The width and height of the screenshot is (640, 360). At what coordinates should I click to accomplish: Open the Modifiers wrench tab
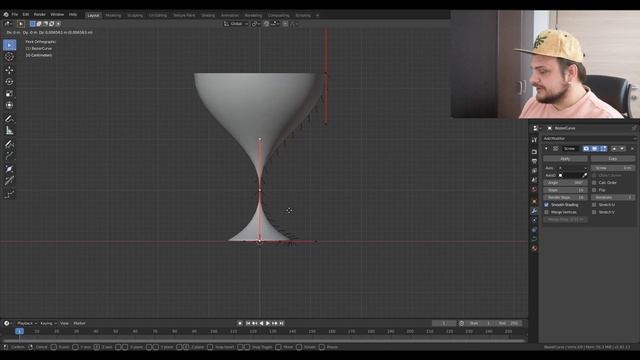coord(534,211)
